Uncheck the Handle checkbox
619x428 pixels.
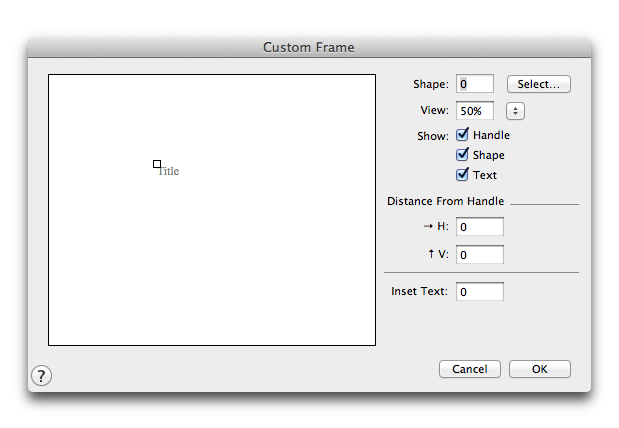tap(462, 135)
